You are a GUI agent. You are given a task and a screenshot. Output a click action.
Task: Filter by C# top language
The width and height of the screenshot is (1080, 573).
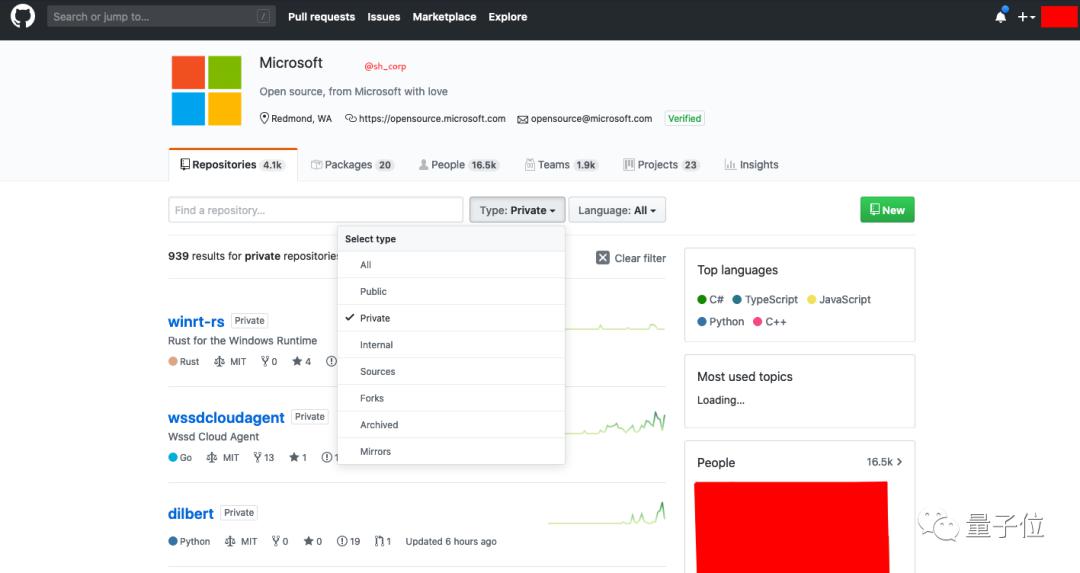coord(710,300)
